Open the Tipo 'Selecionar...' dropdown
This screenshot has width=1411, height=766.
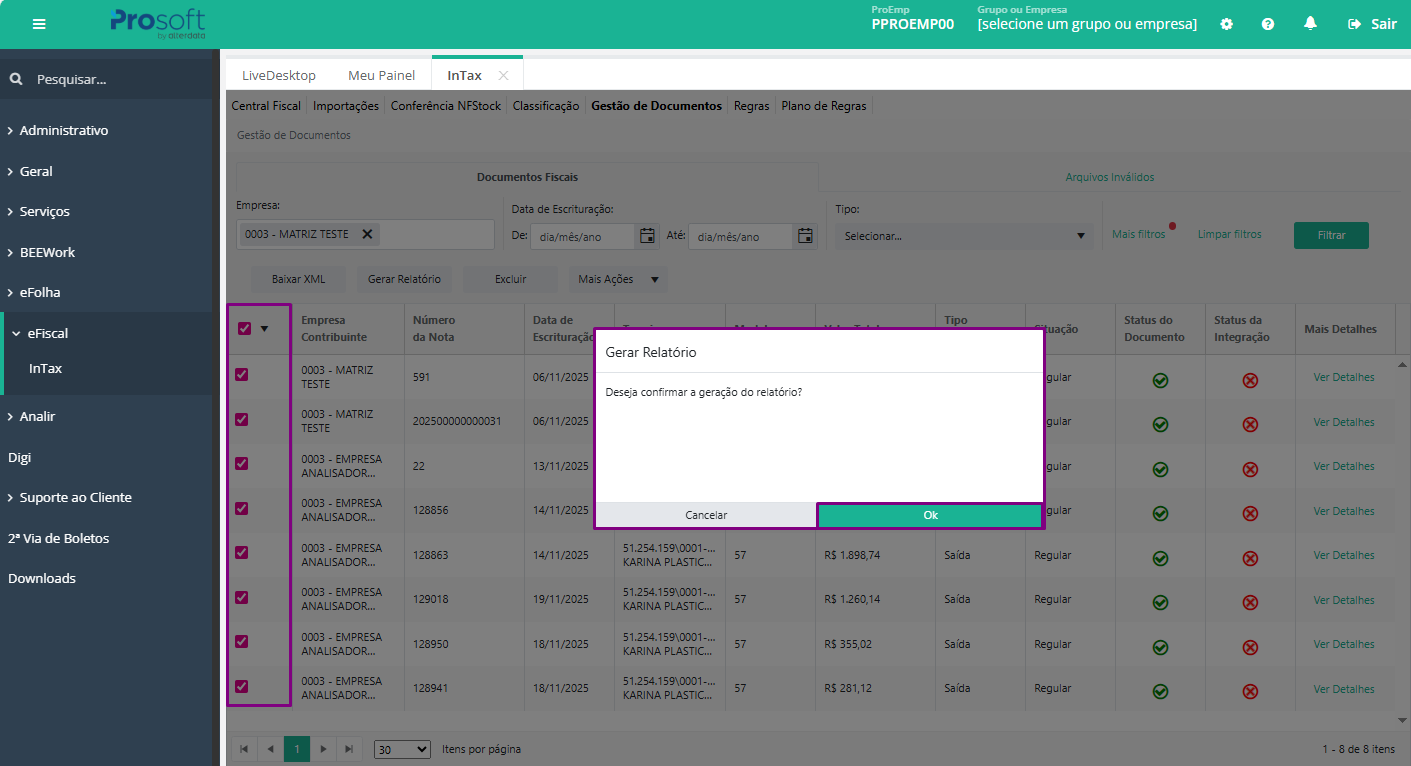click(964, 236)
